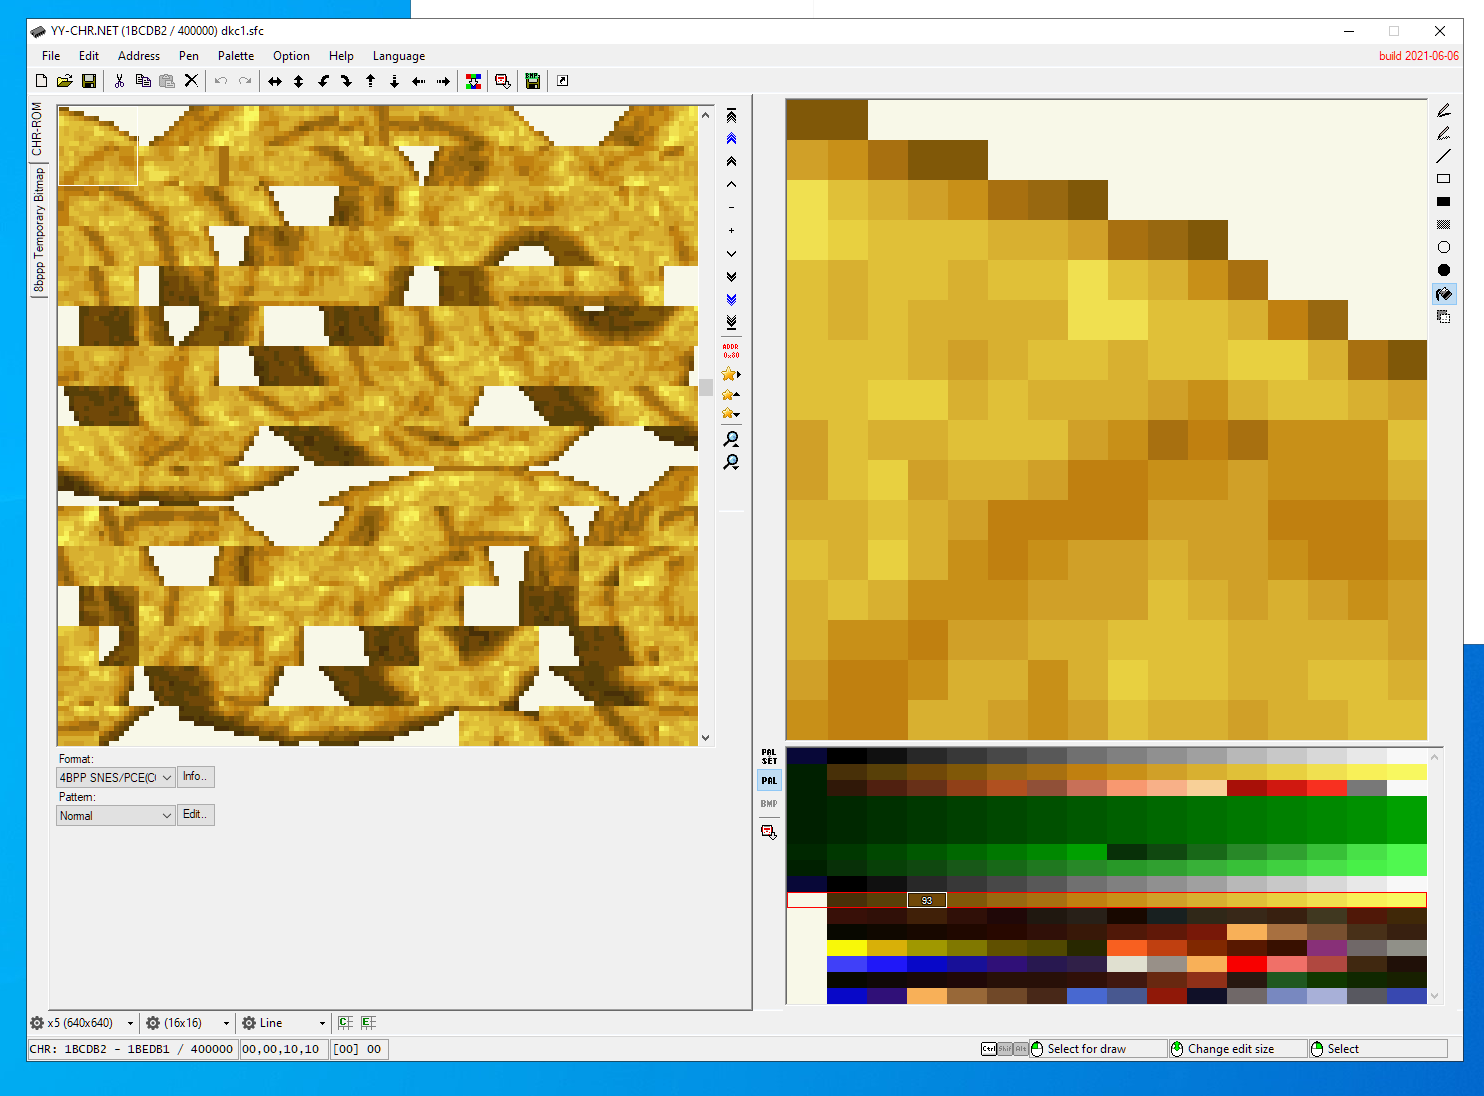Screen dimensions: 1484x1096
Task: Click the cut scissors toolbar icon
Action: (119, 81)
